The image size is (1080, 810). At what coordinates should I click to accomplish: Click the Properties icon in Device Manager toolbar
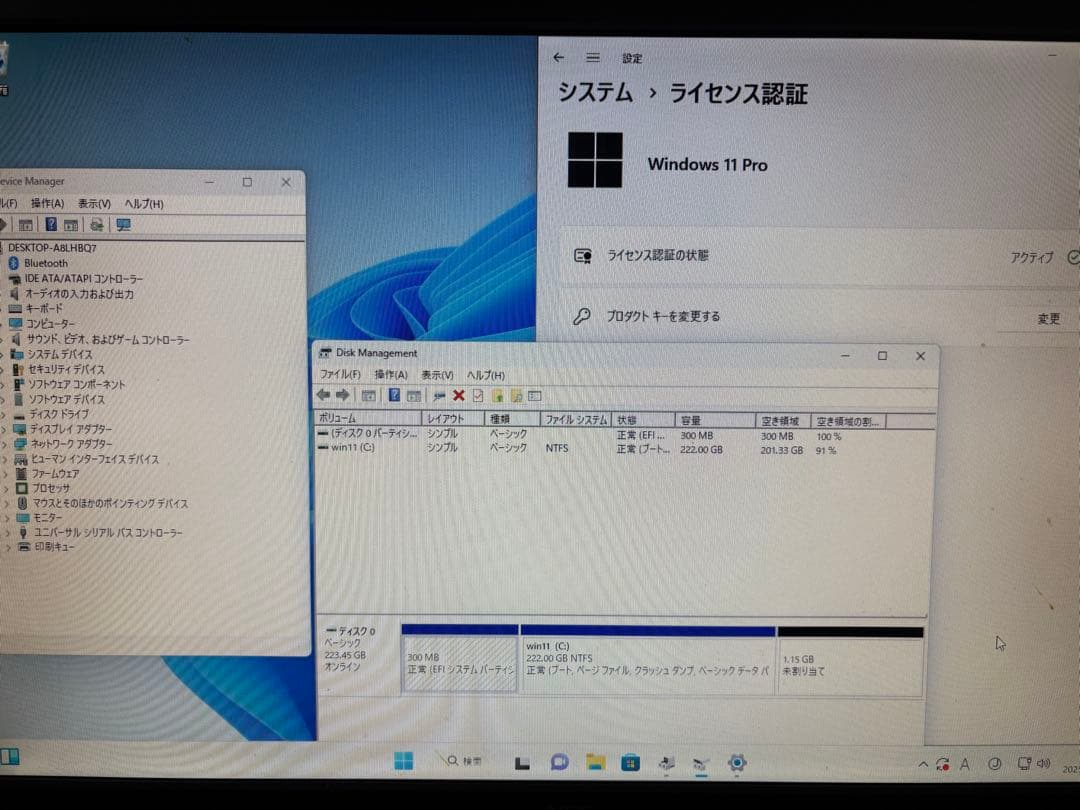(25, 224)
